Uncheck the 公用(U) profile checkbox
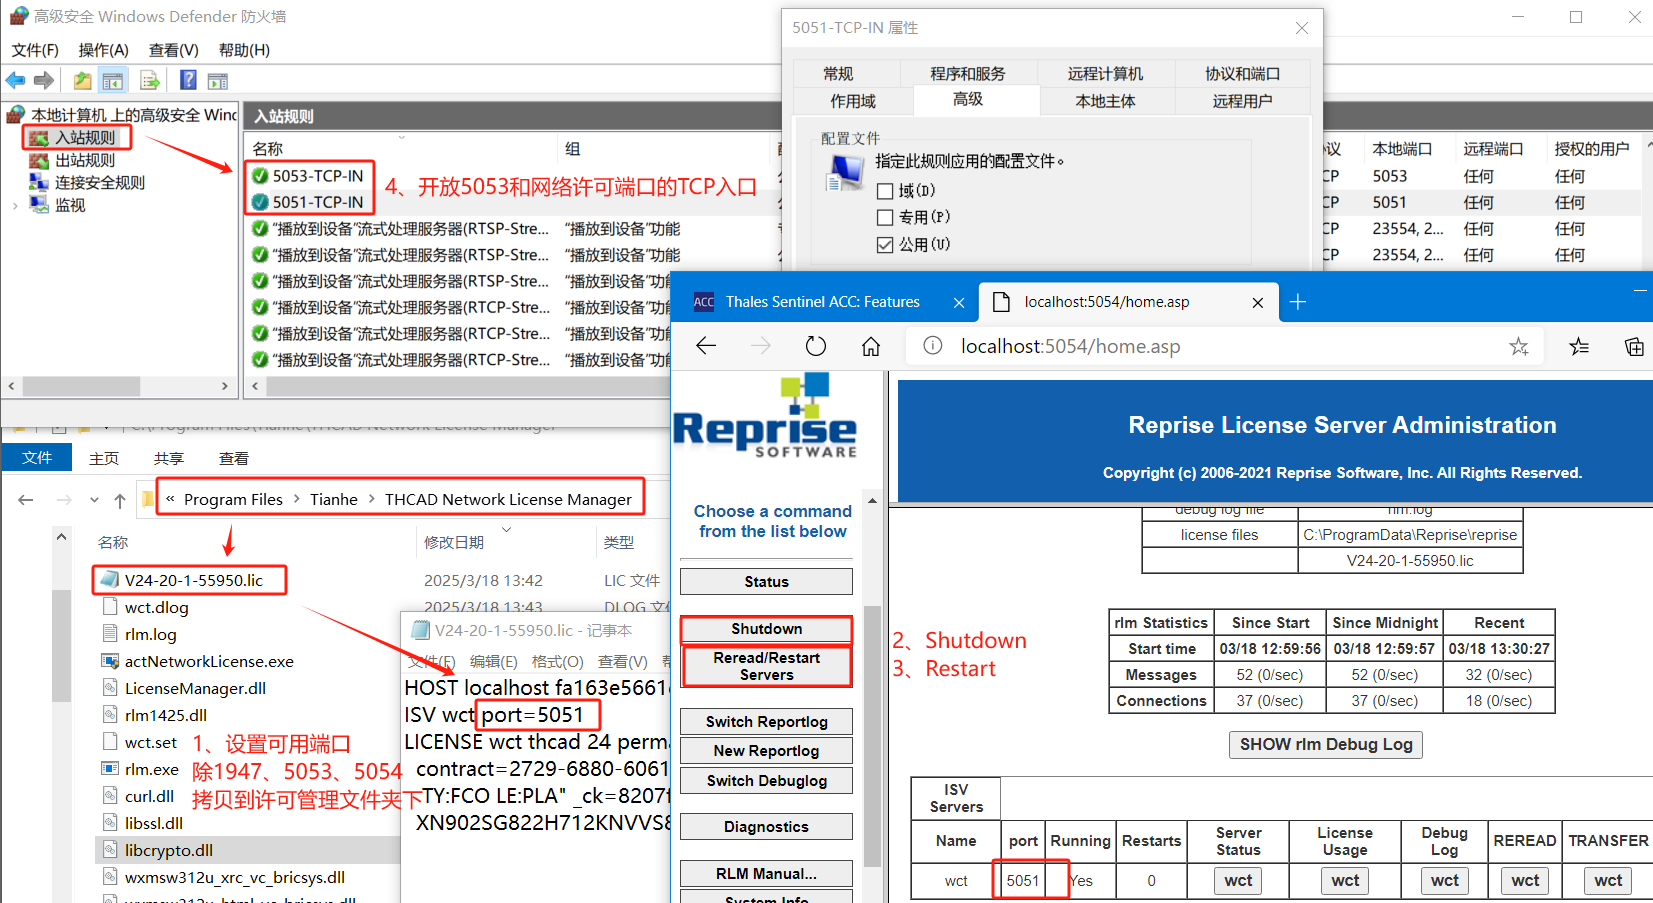Image resolution: width=1653 pixels, height=903 pixels. (x=885, y=245)
